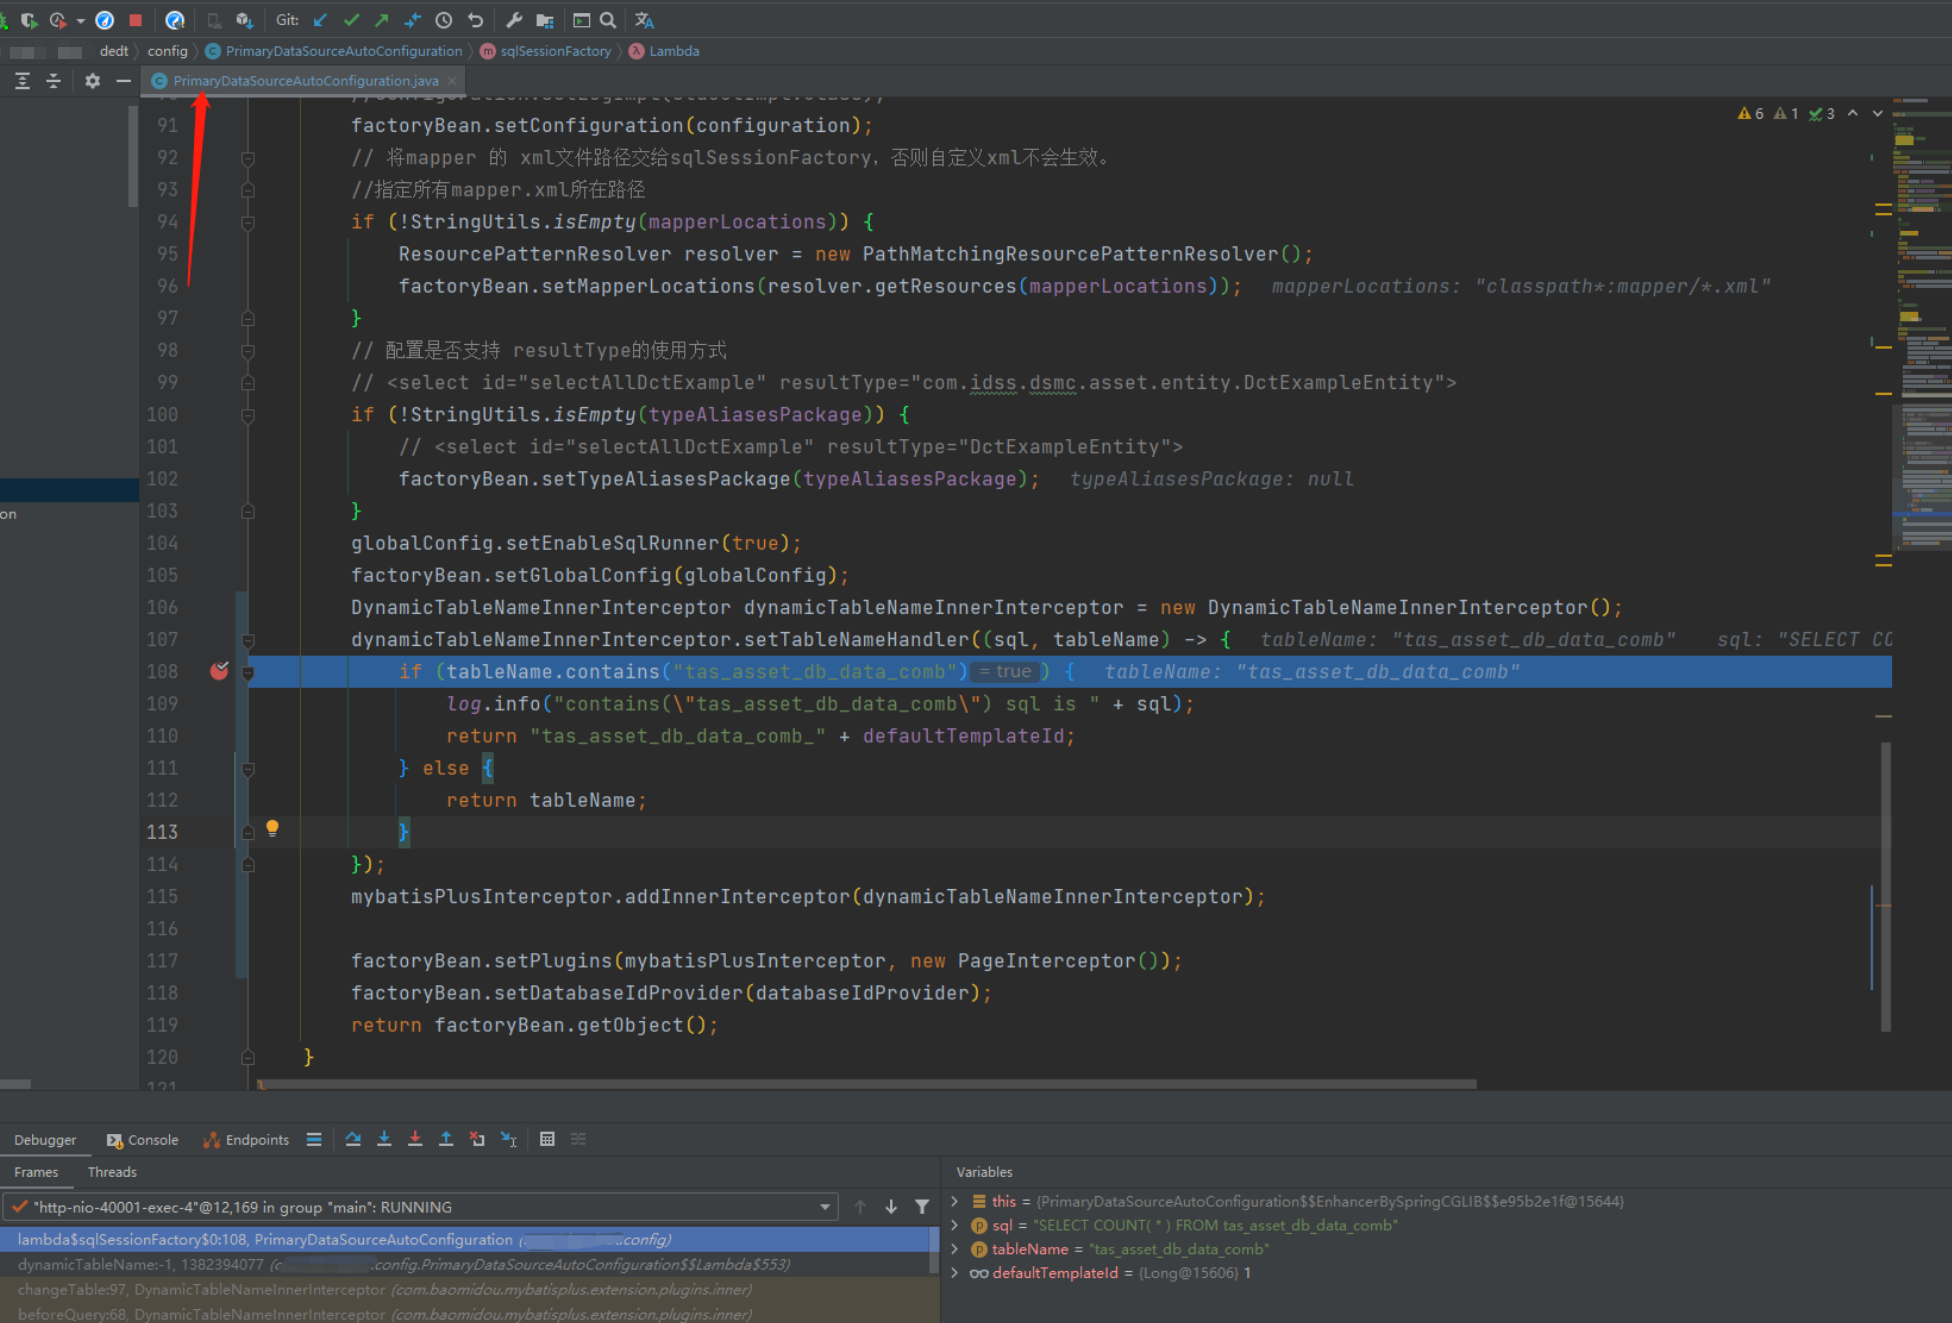Collapse fold marker at line 107
1952x1323 pixels.
point(248,640)
